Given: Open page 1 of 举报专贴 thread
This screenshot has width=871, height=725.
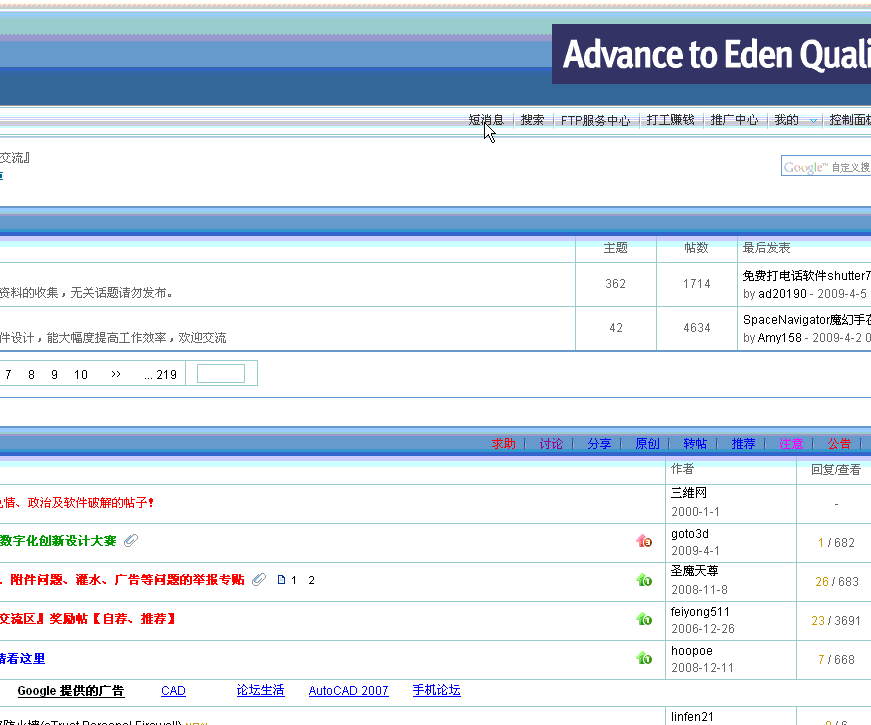Looking at the screenshot, I should pyautogui.click(x=294, y=580).
